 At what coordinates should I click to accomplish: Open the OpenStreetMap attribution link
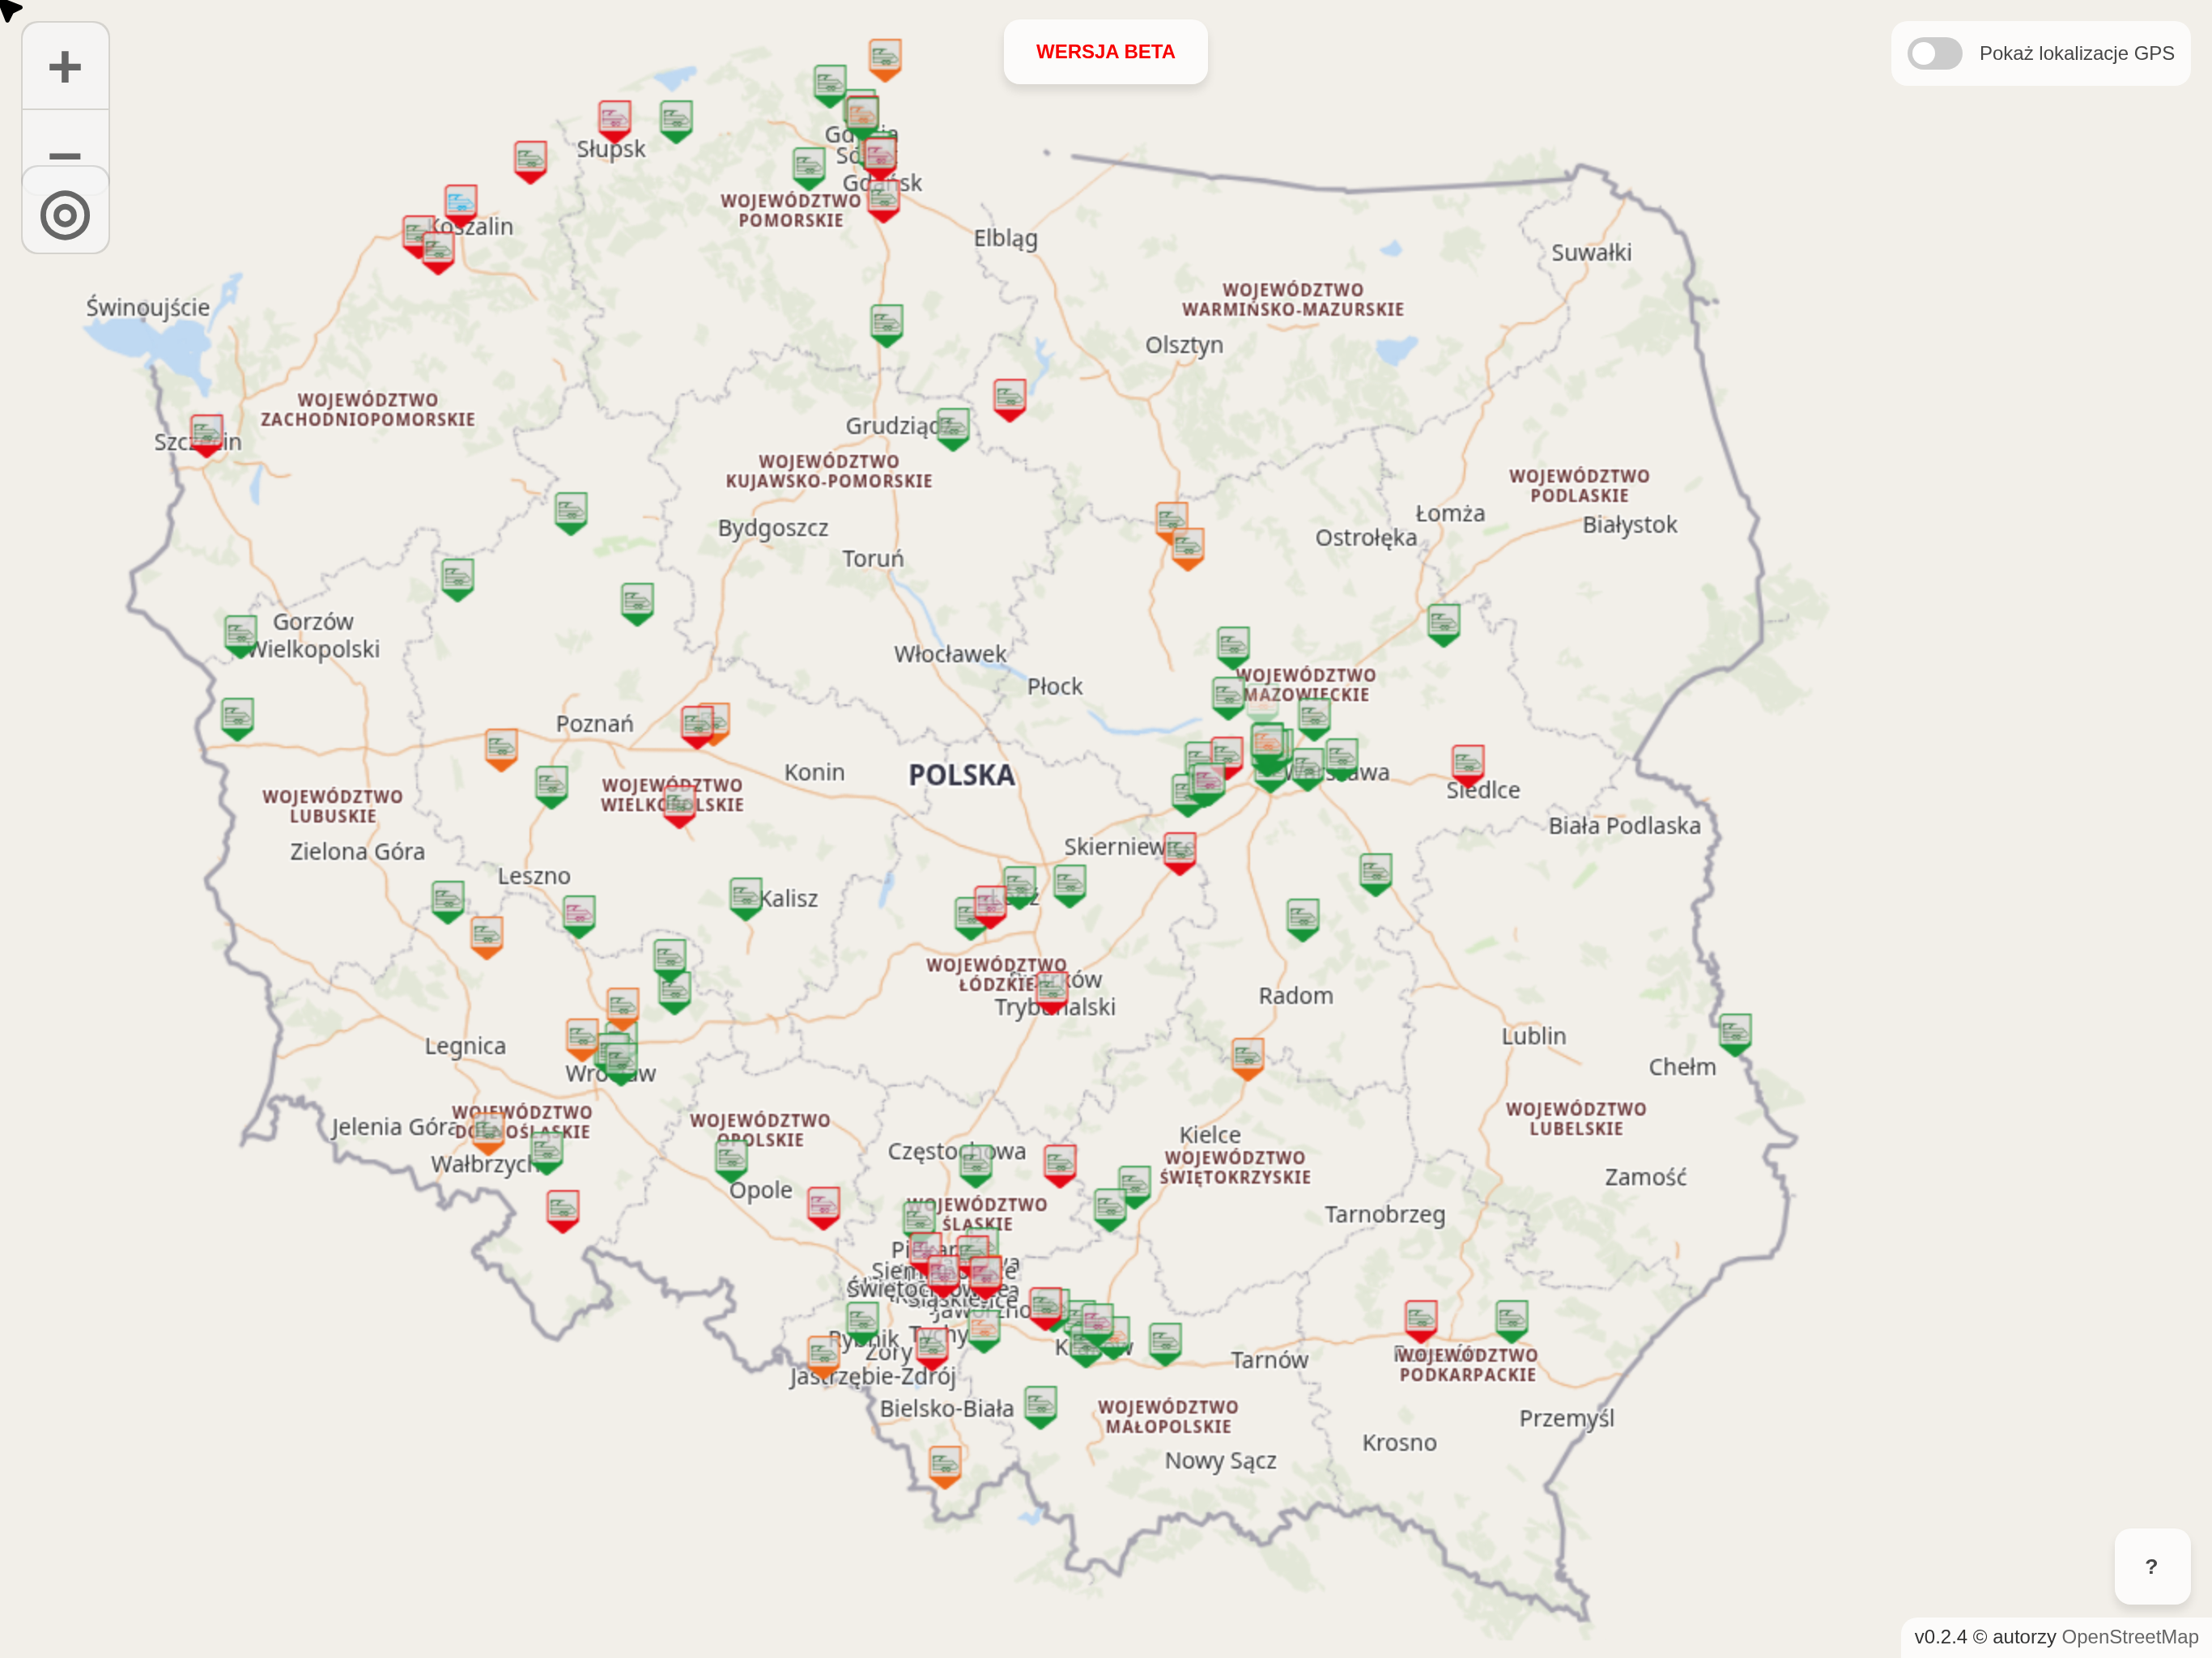tap(2129, 1637)
